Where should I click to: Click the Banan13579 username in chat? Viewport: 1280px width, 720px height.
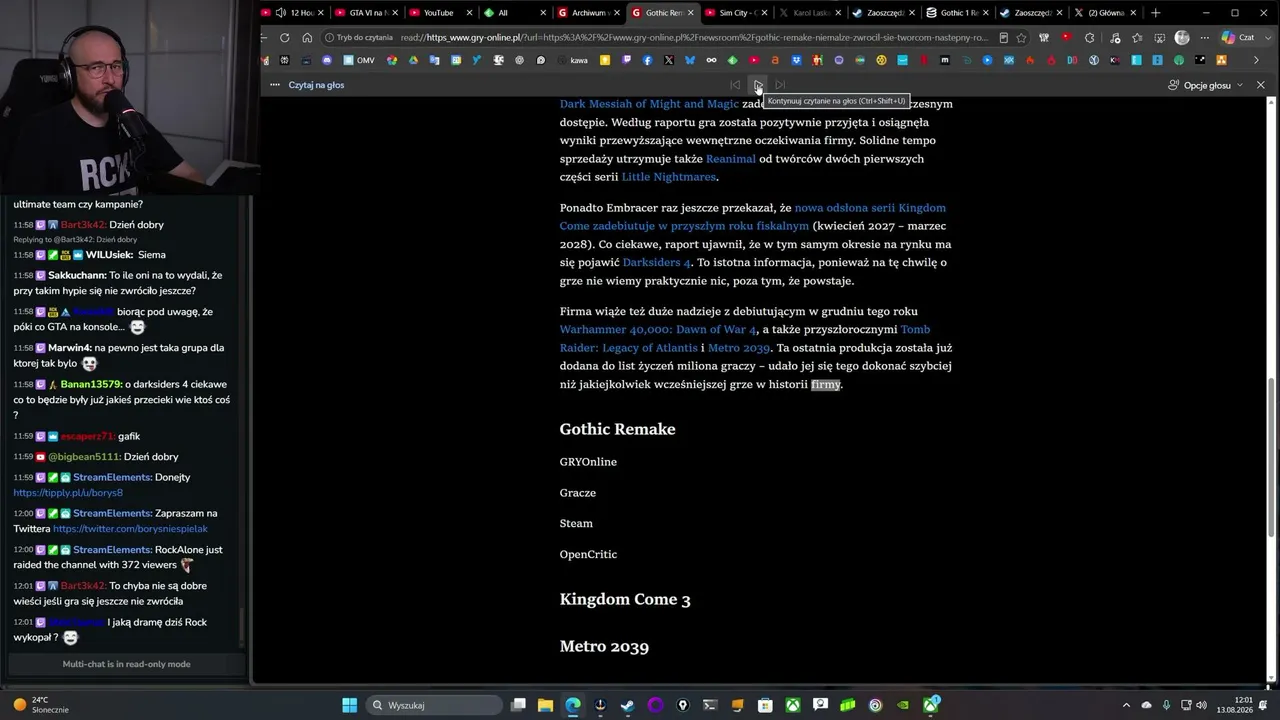91,384
